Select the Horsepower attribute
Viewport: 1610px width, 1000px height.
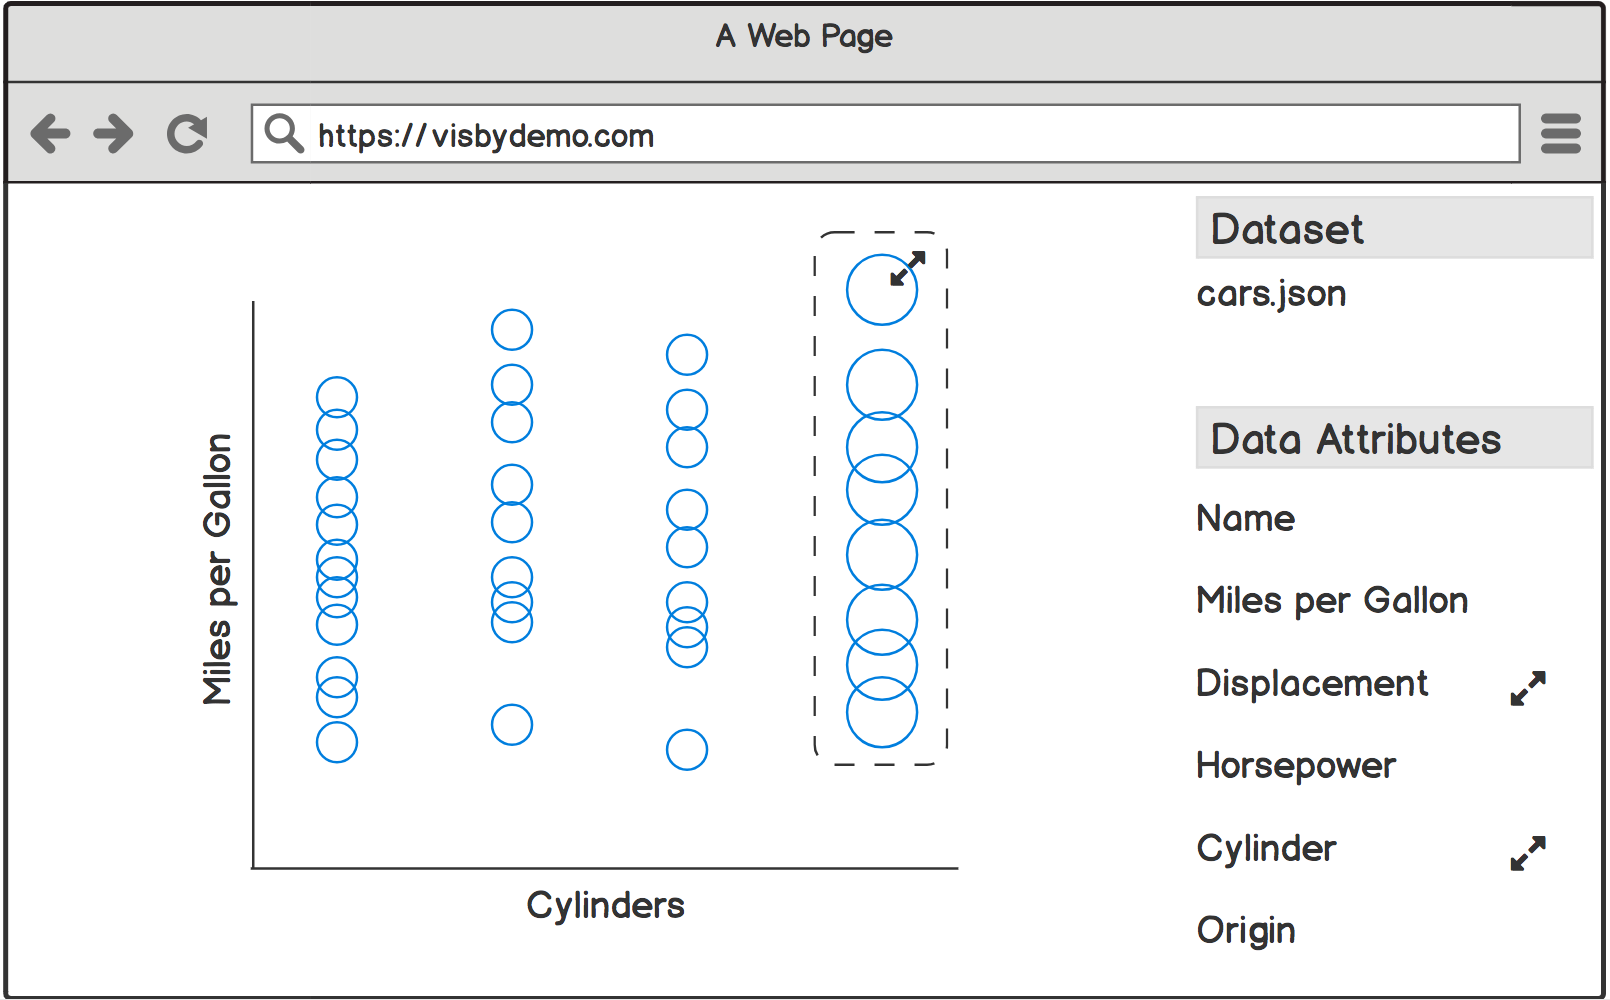(1295, 766)
